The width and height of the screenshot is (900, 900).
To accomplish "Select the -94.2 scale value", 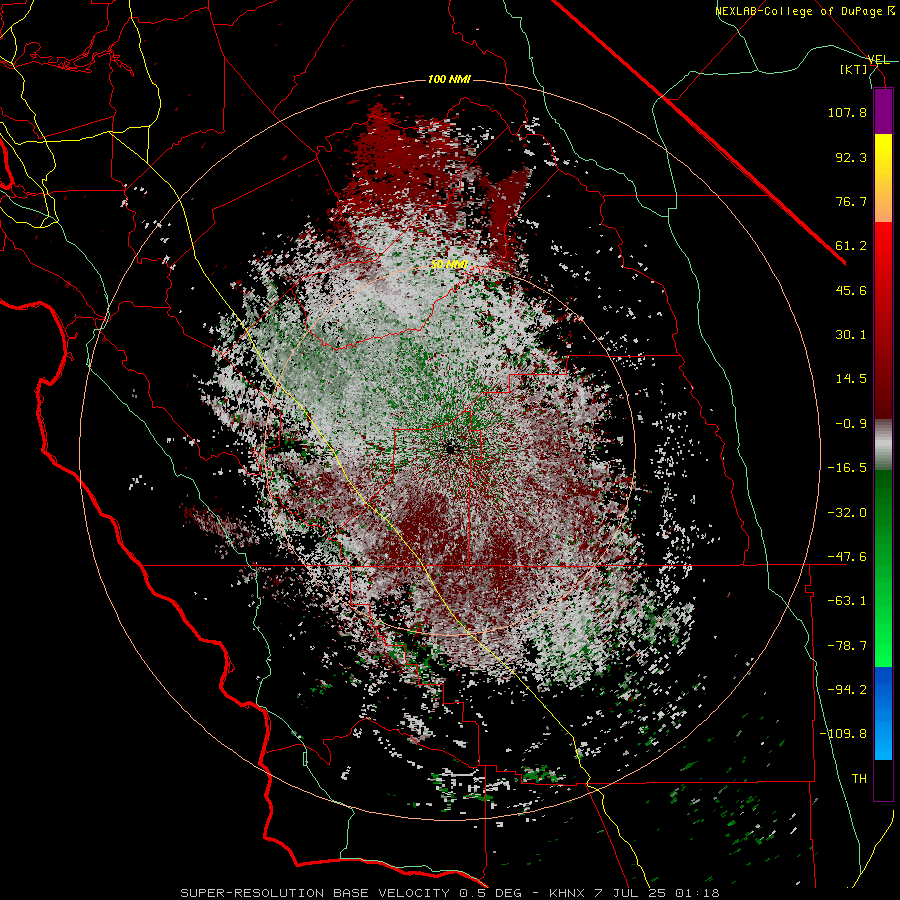I will click(x=847, y=690).
